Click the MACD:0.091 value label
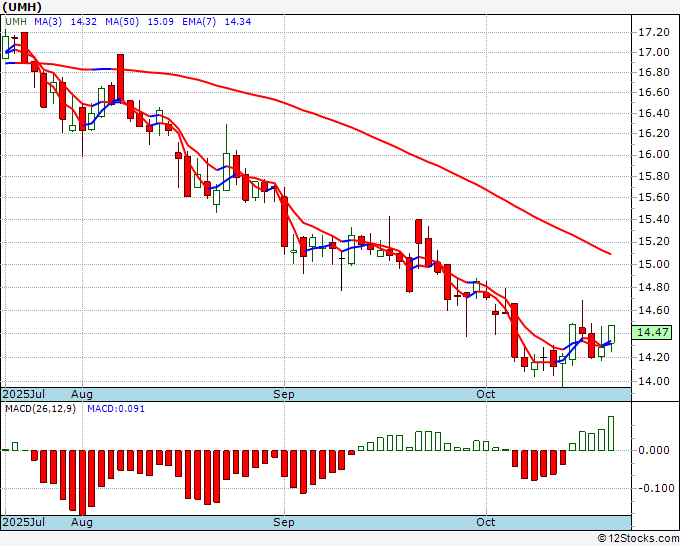 [x=116, y=409]
